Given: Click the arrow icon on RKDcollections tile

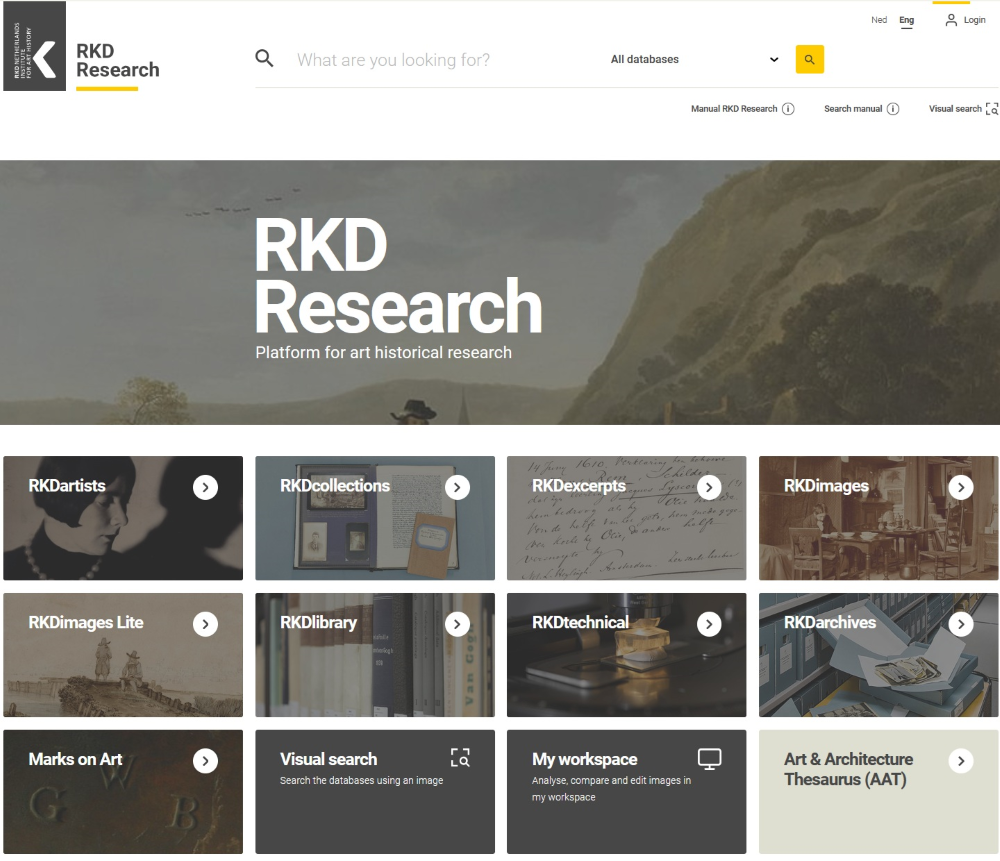Looking at the screenshot, I should click(x=457, y=487).
